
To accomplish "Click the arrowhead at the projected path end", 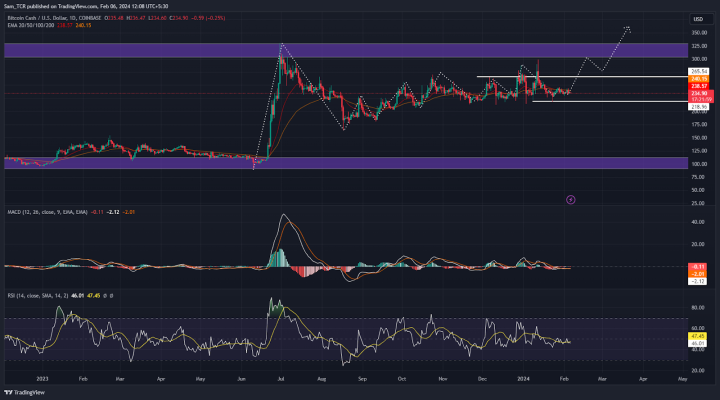I will coord(628,27).
